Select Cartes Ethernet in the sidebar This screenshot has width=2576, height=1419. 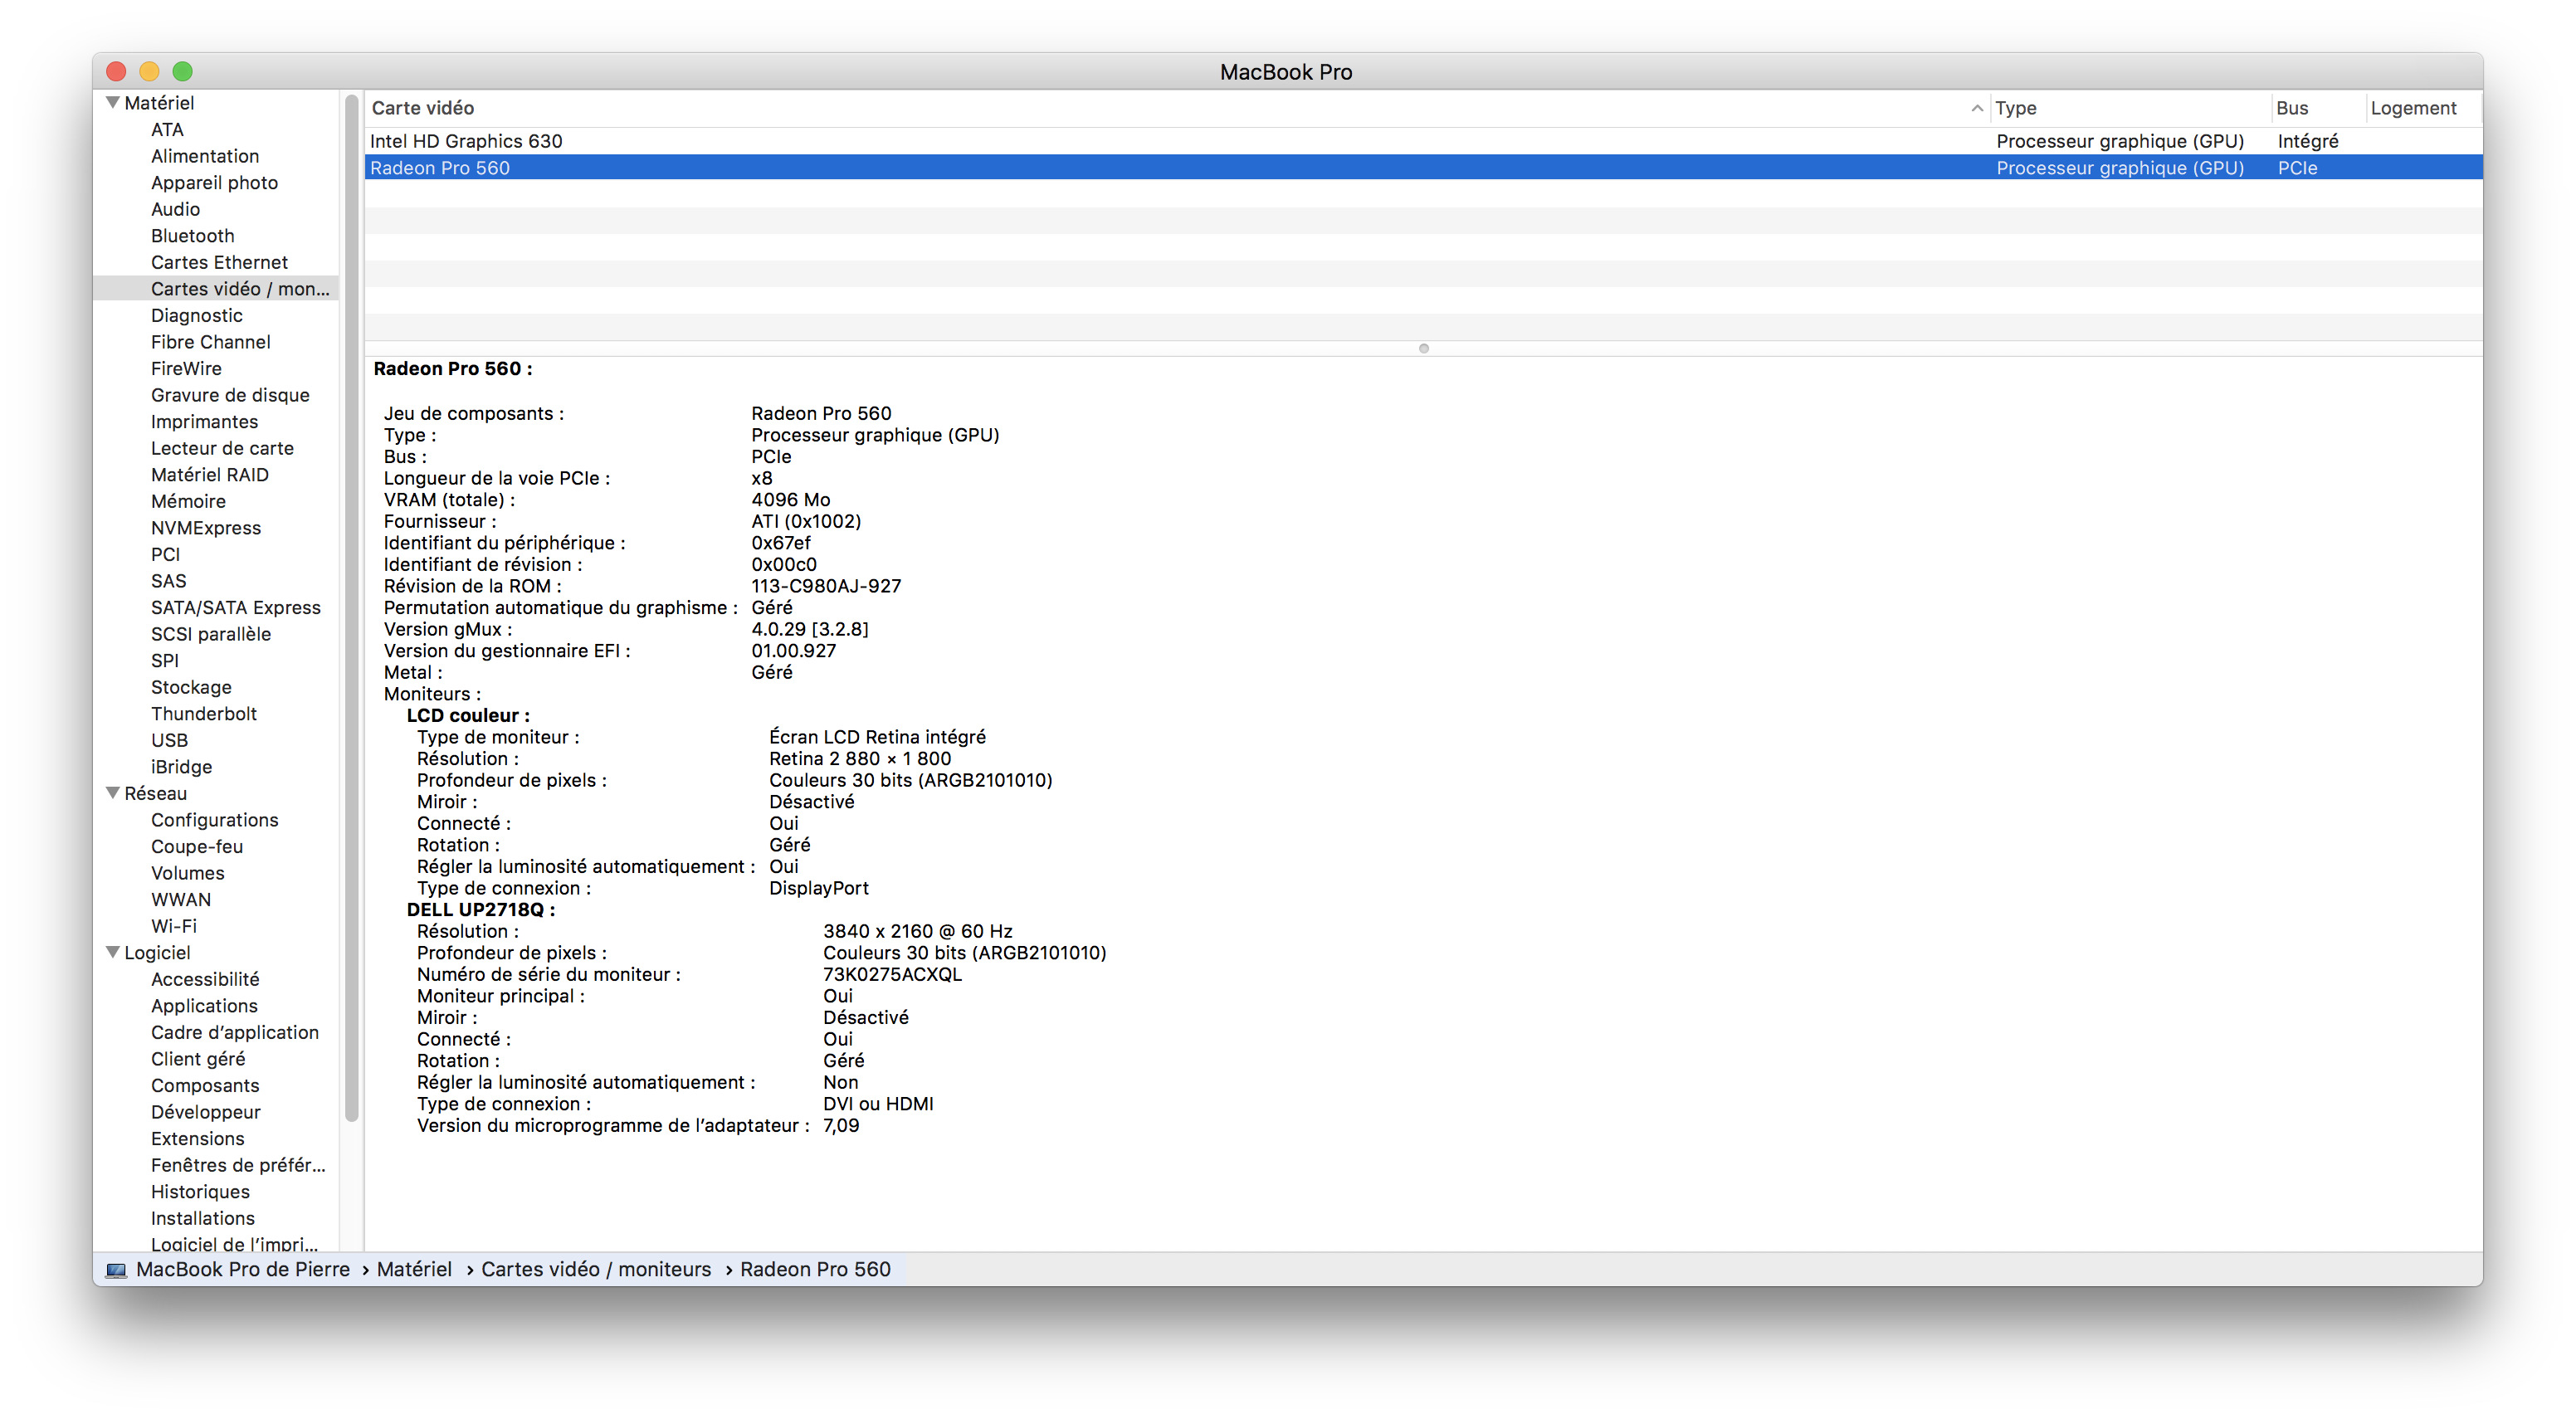(x=219, y=262)
